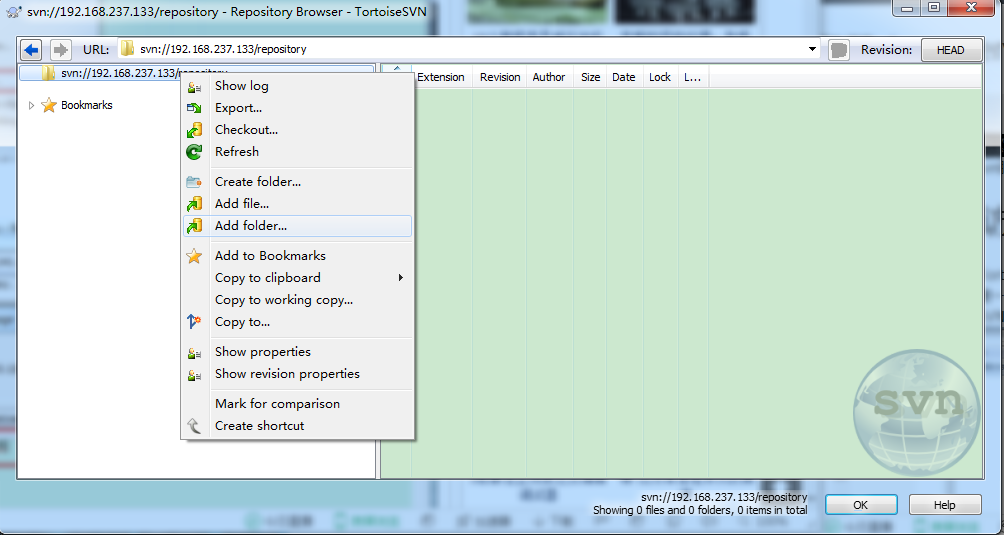Expand the Bookmarks tree node
This screenshot has height=535, width=1004.
click(x=31, y=106)
